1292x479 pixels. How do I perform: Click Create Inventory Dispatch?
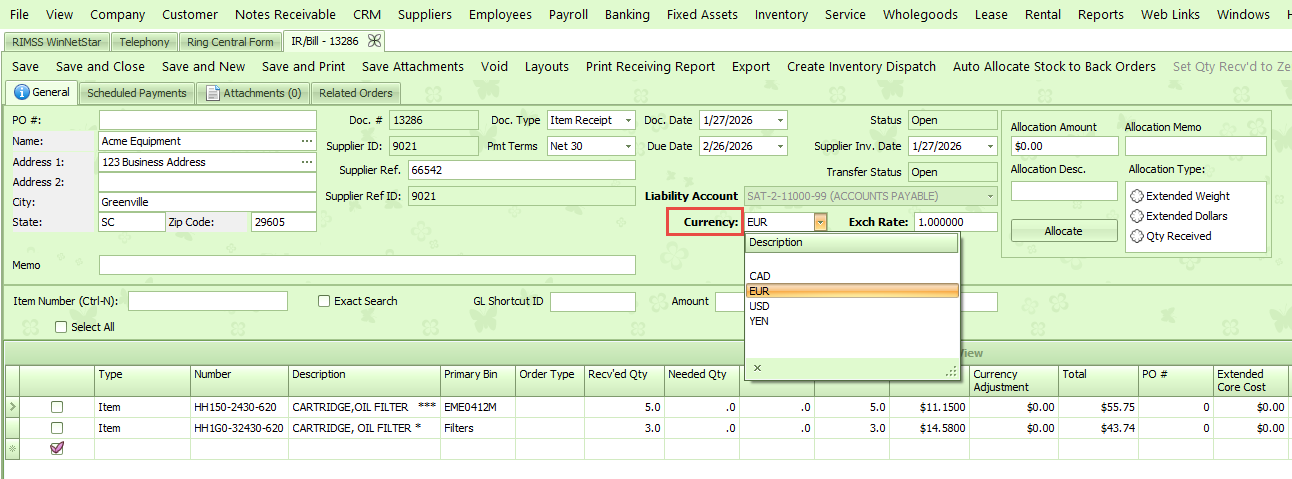[862, 67]
